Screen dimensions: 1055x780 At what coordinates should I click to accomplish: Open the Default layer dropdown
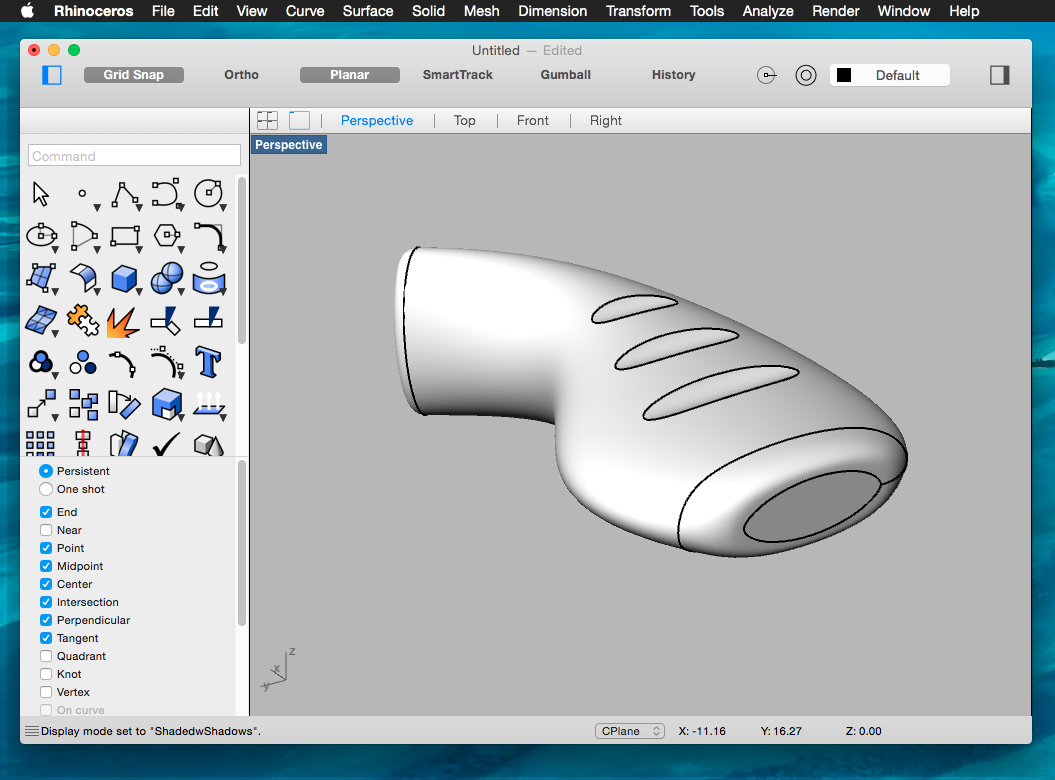pos(889,75)
